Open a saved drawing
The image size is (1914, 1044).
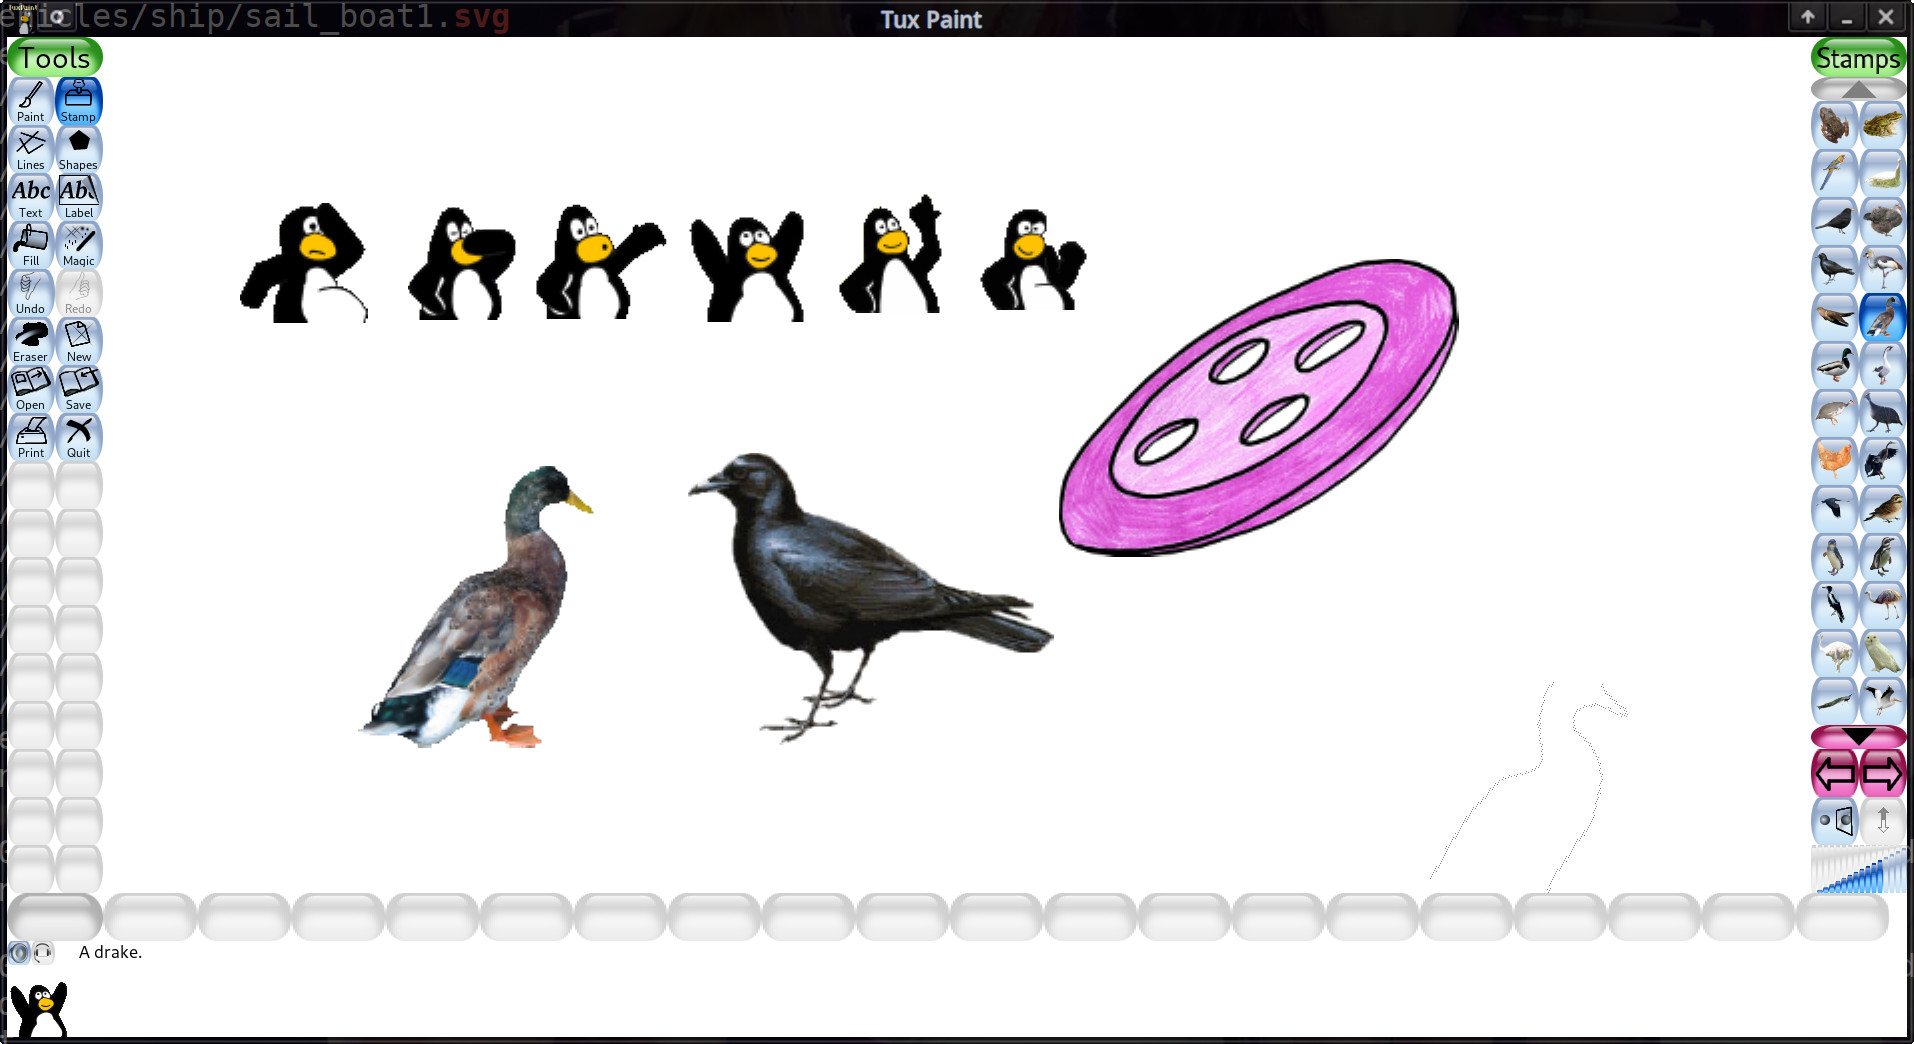coord(31,390)
